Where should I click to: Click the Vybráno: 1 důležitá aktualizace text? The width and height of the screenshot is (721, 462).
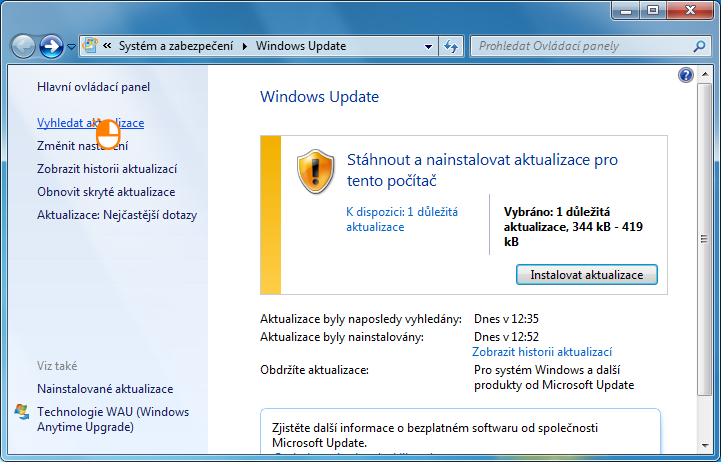point(573,227)
